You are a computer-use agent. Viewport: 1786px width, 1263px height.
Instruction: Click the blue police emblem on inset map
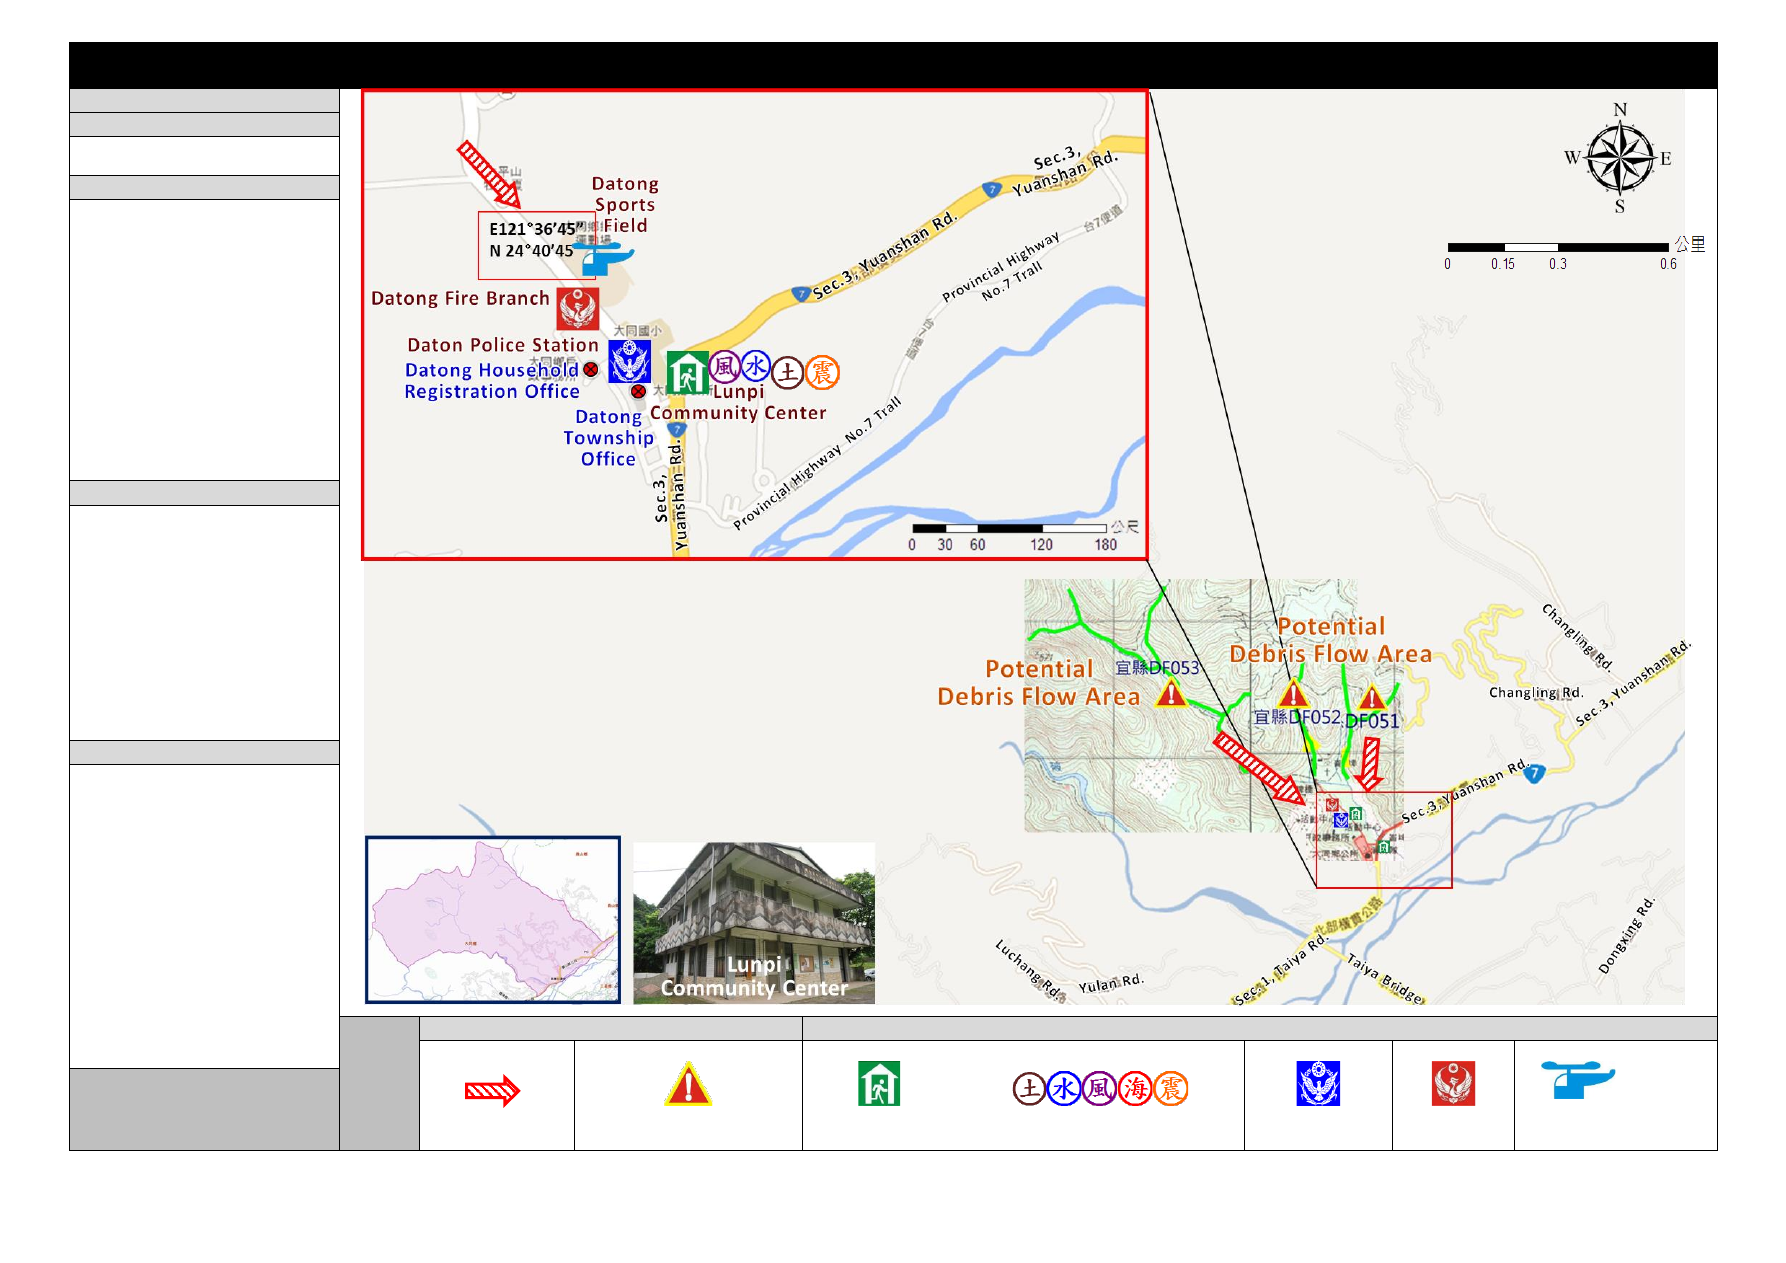[630, 361]
